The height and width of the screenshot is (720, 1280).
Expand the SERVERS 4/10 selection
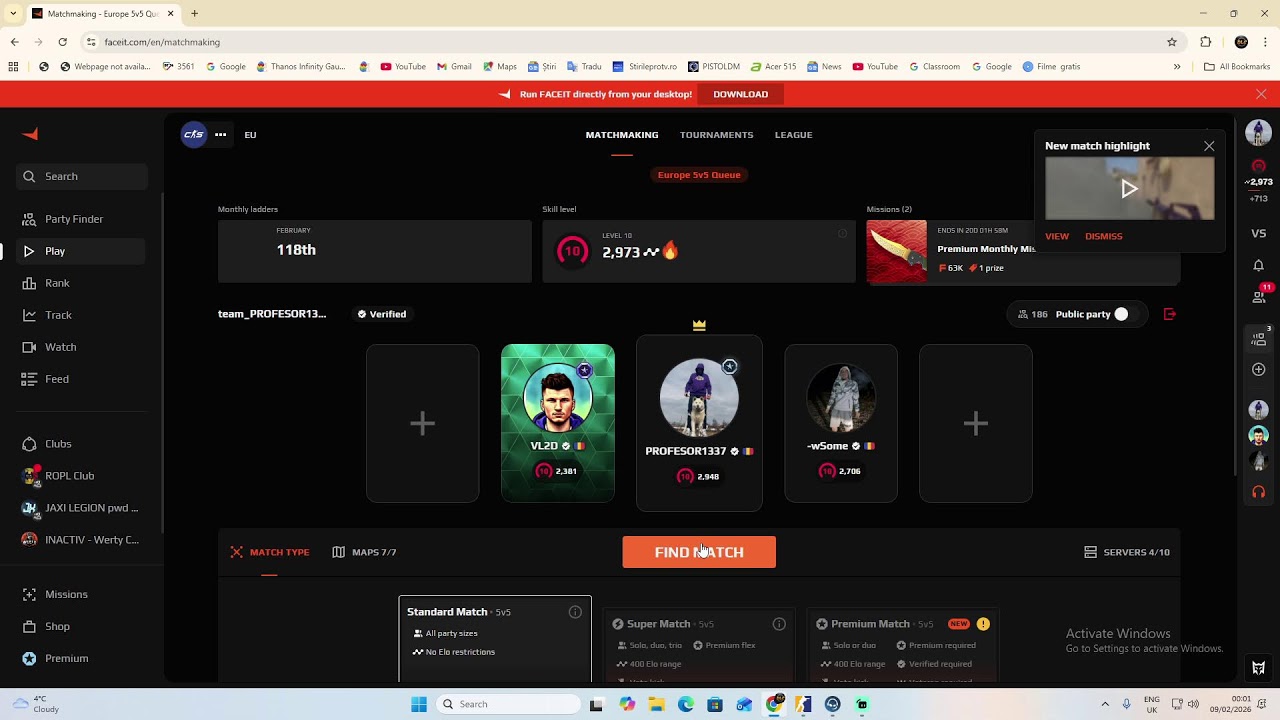[1127, 552]
